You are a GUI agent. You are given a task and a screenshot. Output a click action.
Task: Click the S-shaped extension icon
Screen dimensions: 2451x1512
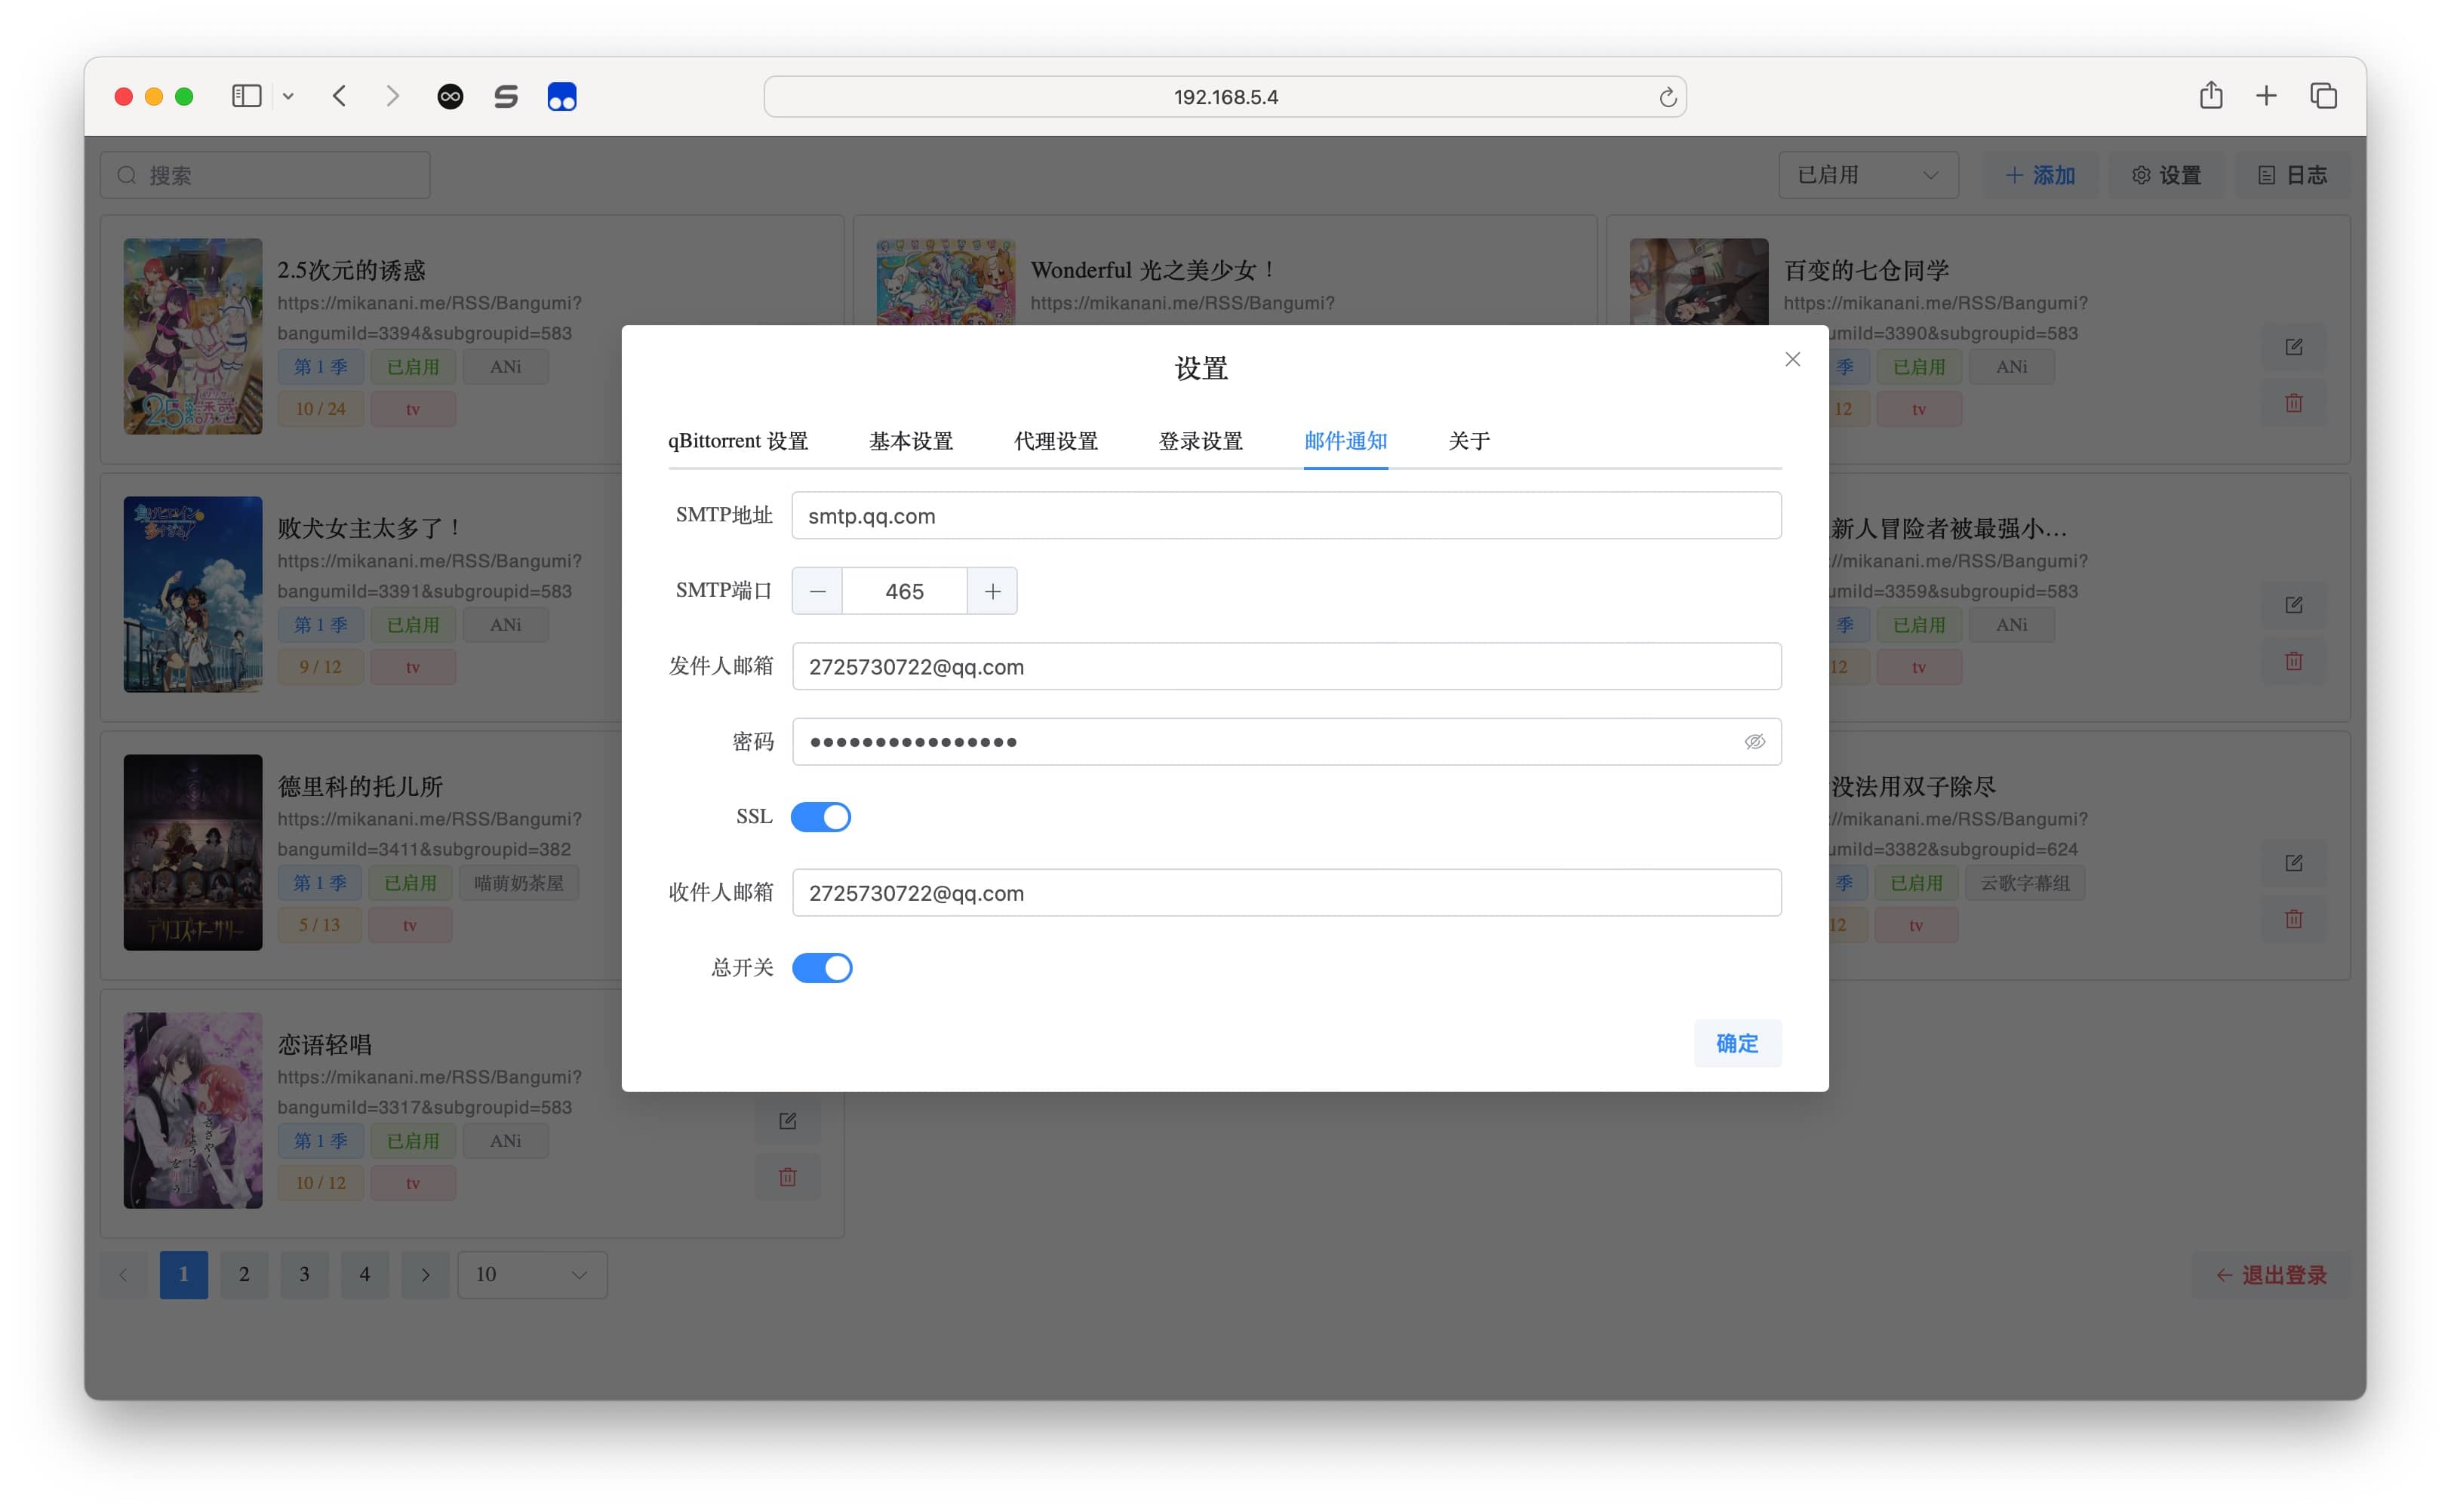click(506, 96)
